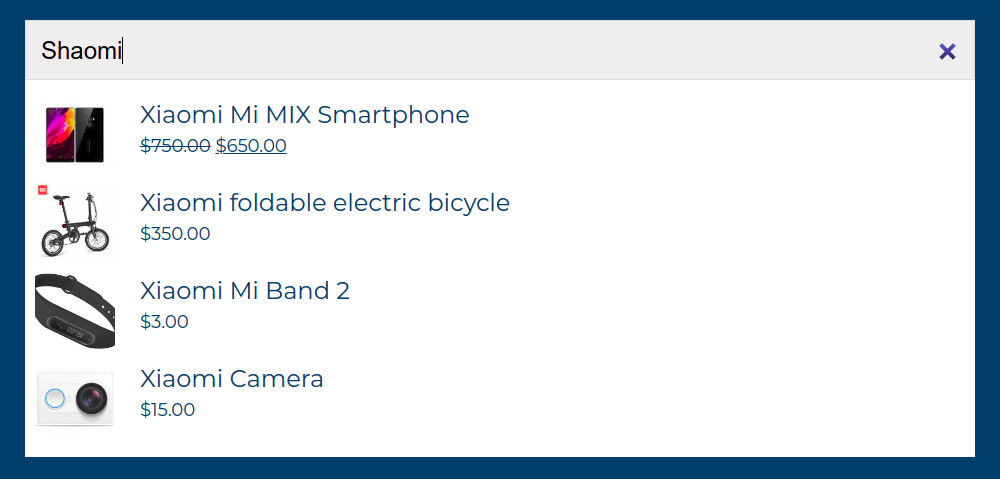The width and height of the screenshot is (1000, 479).
Task: Select the Xiaomi Camera product image
Action: pyautogui.click(x=75, y=399)
